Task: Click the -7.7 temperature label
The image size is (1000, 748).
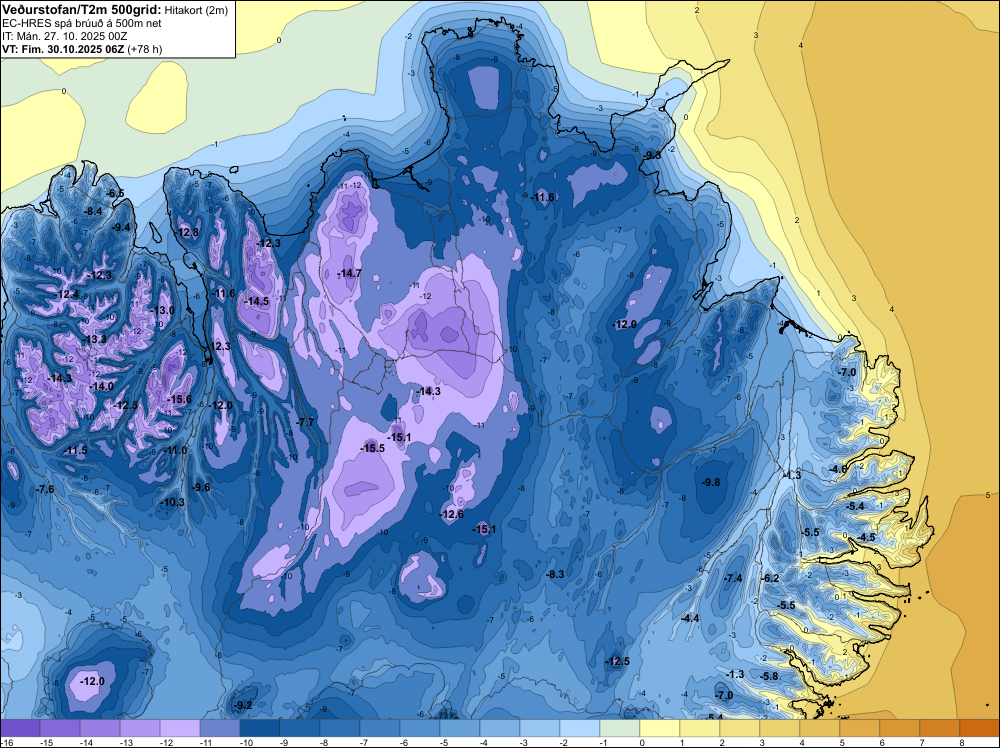Action: pyautogui.click(x=306, y=422)
